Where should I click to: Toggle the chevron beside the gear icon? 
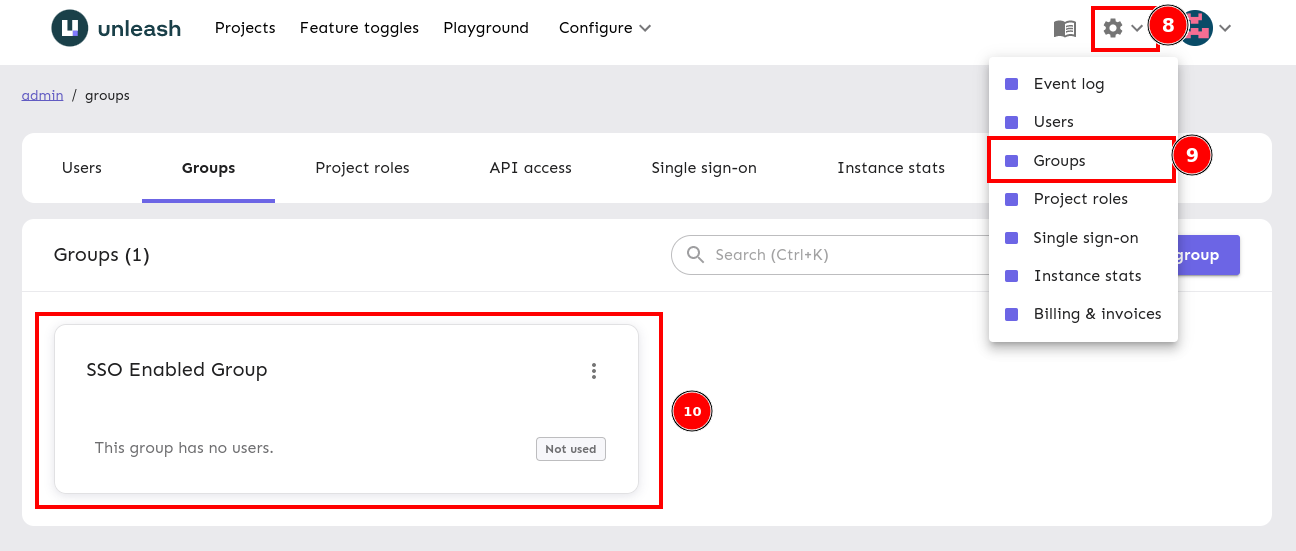(1137, 28)
